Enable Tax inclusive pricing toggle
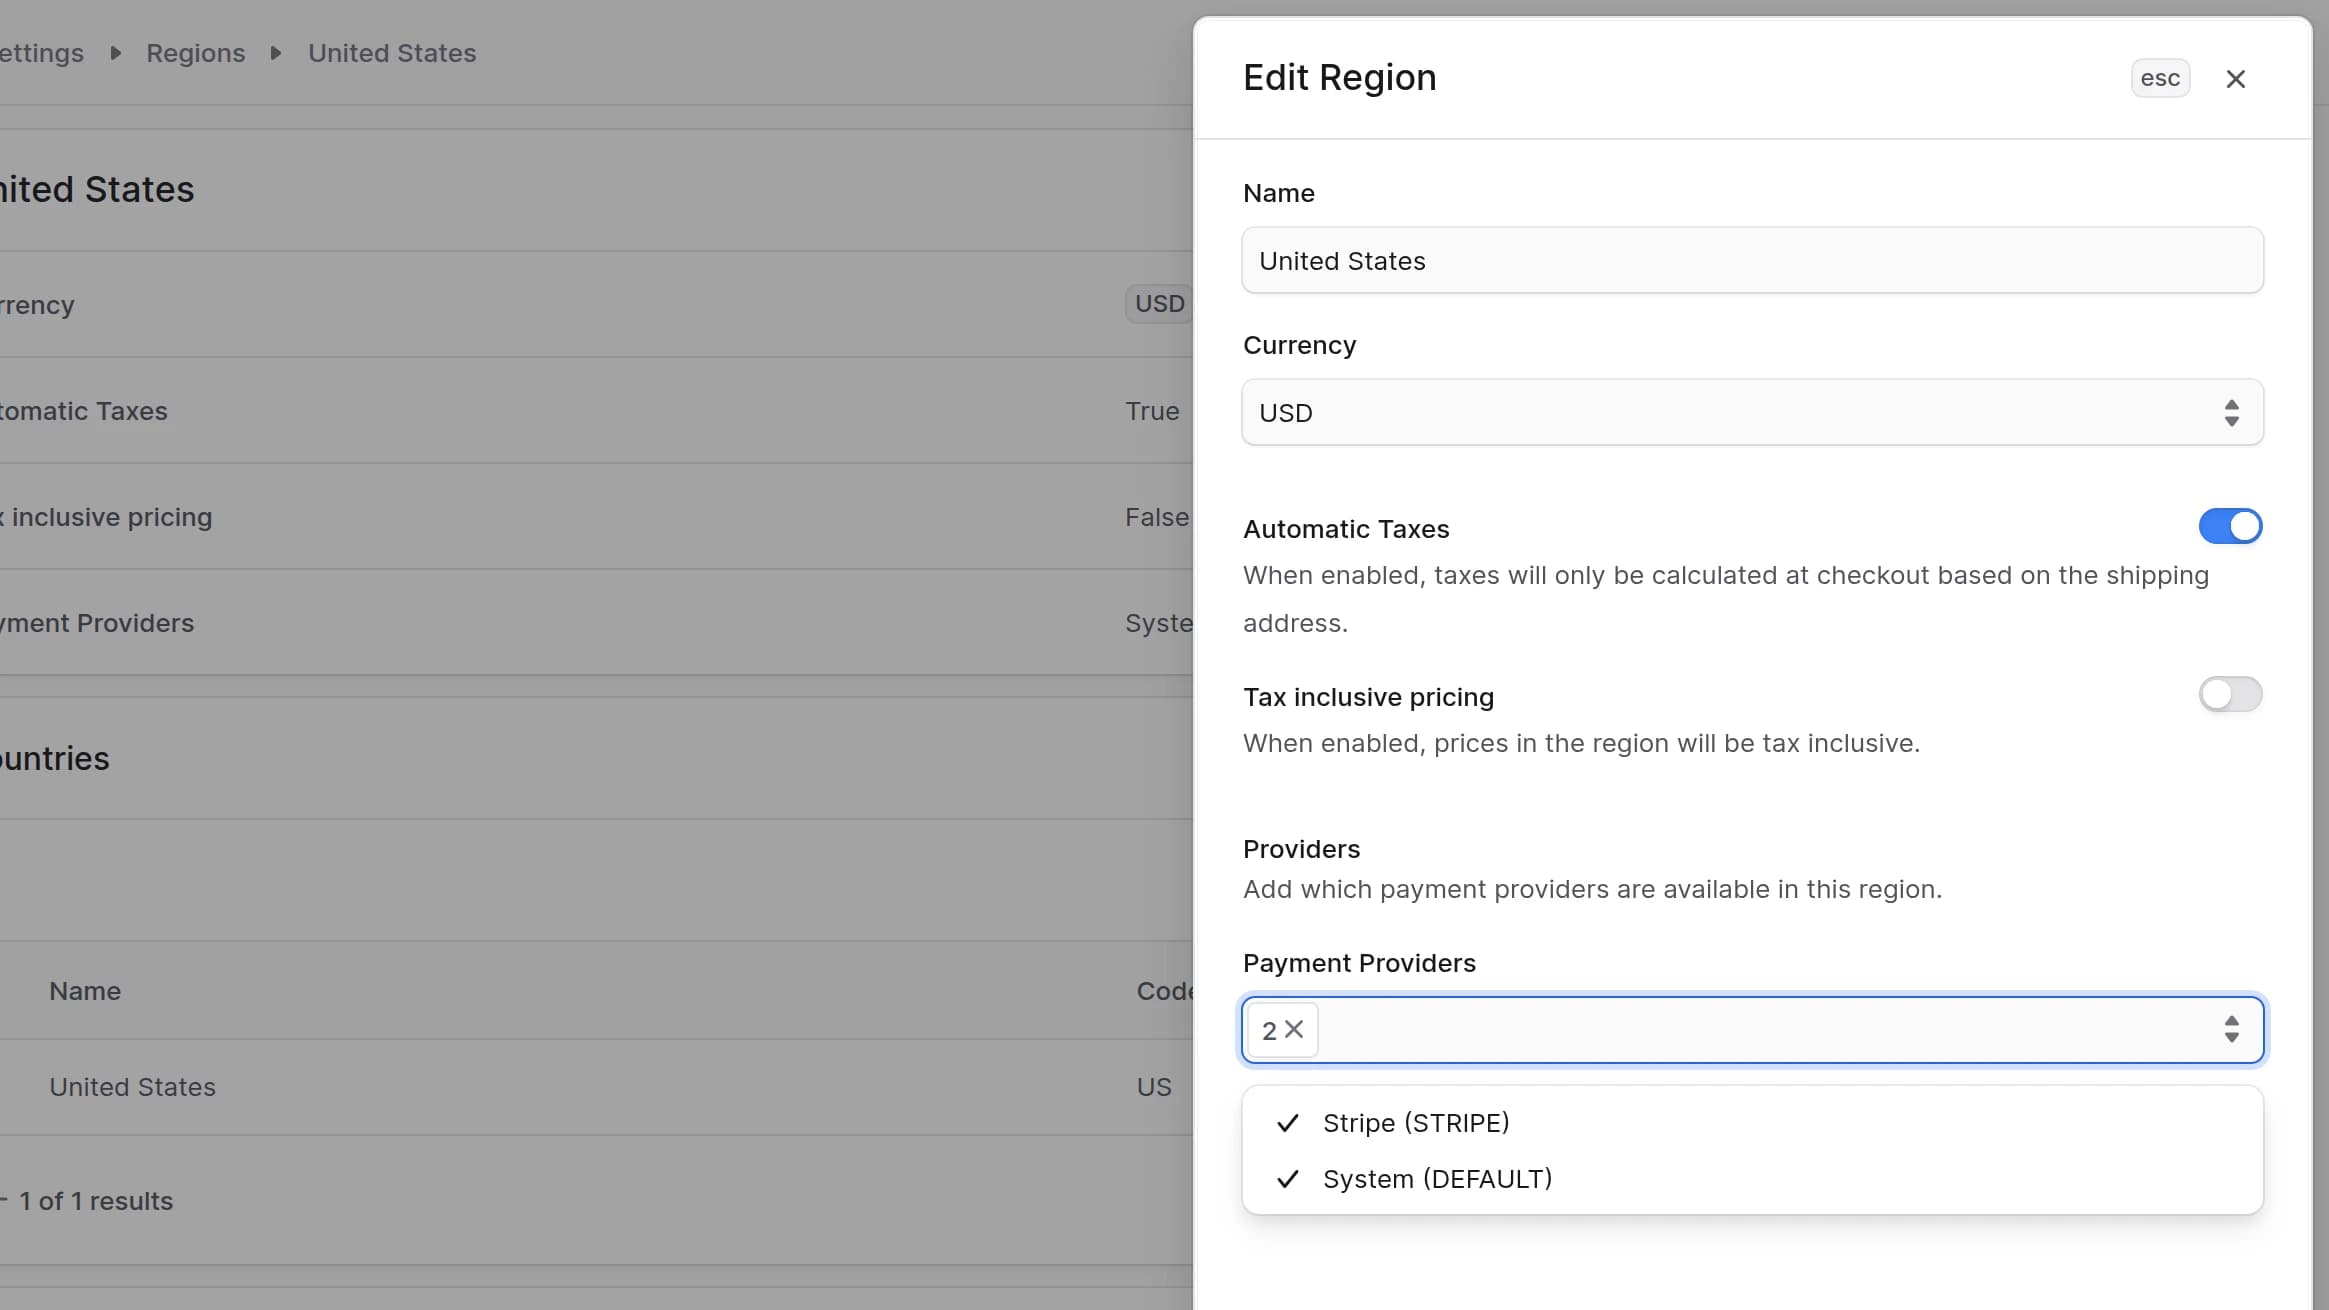2329x1310 pixels. [2230, 694]
